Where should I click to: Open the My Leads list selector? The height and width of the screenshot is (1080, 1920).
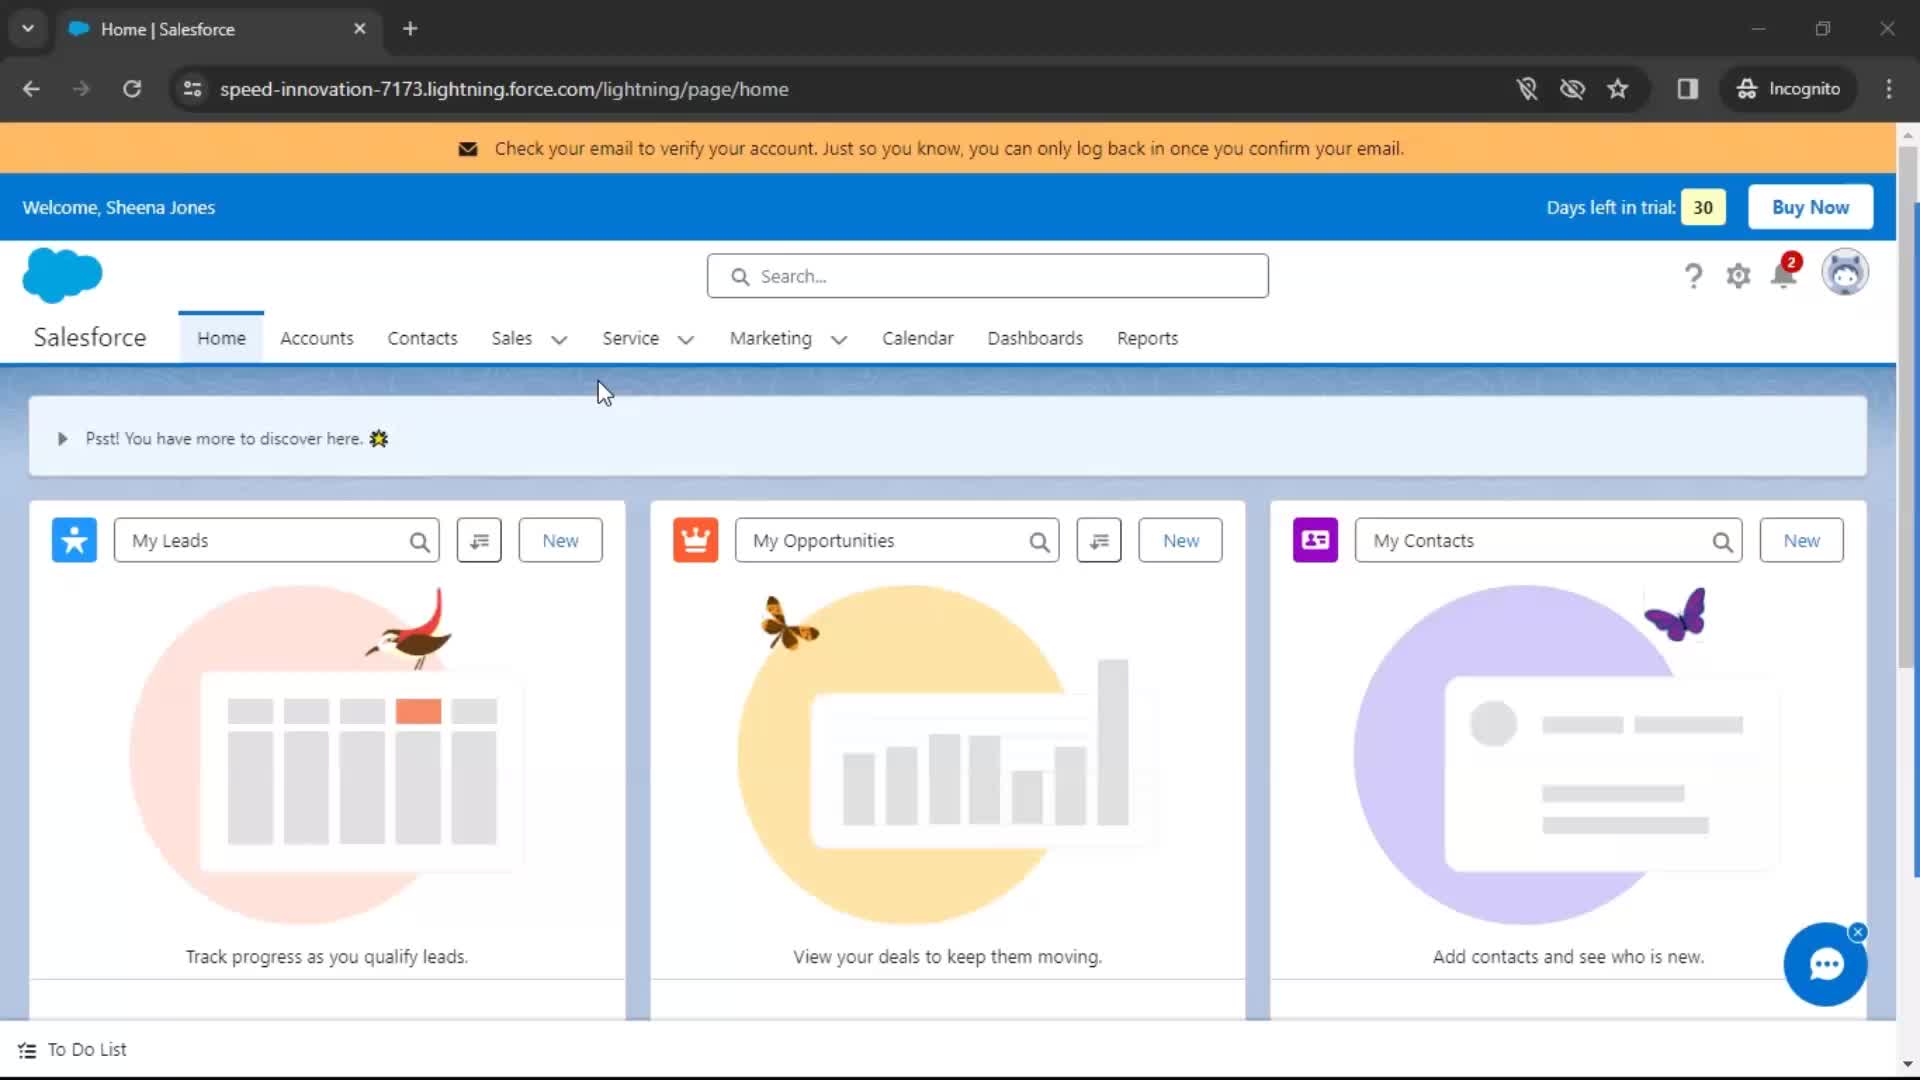click(x=276, y=540)
